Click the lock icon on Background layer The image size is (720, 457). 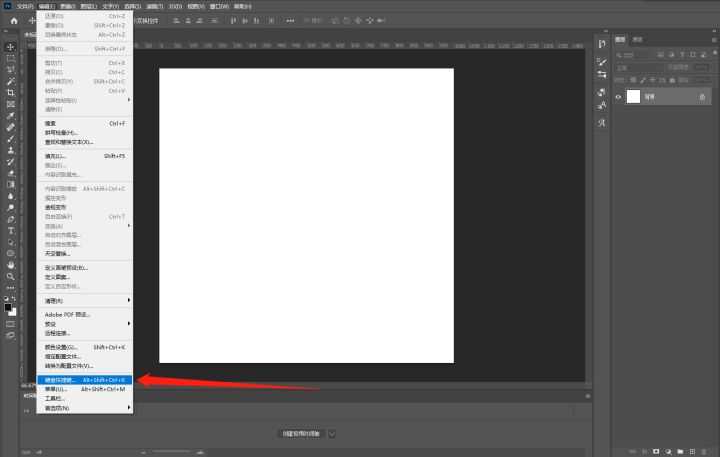tap(702, 97)
